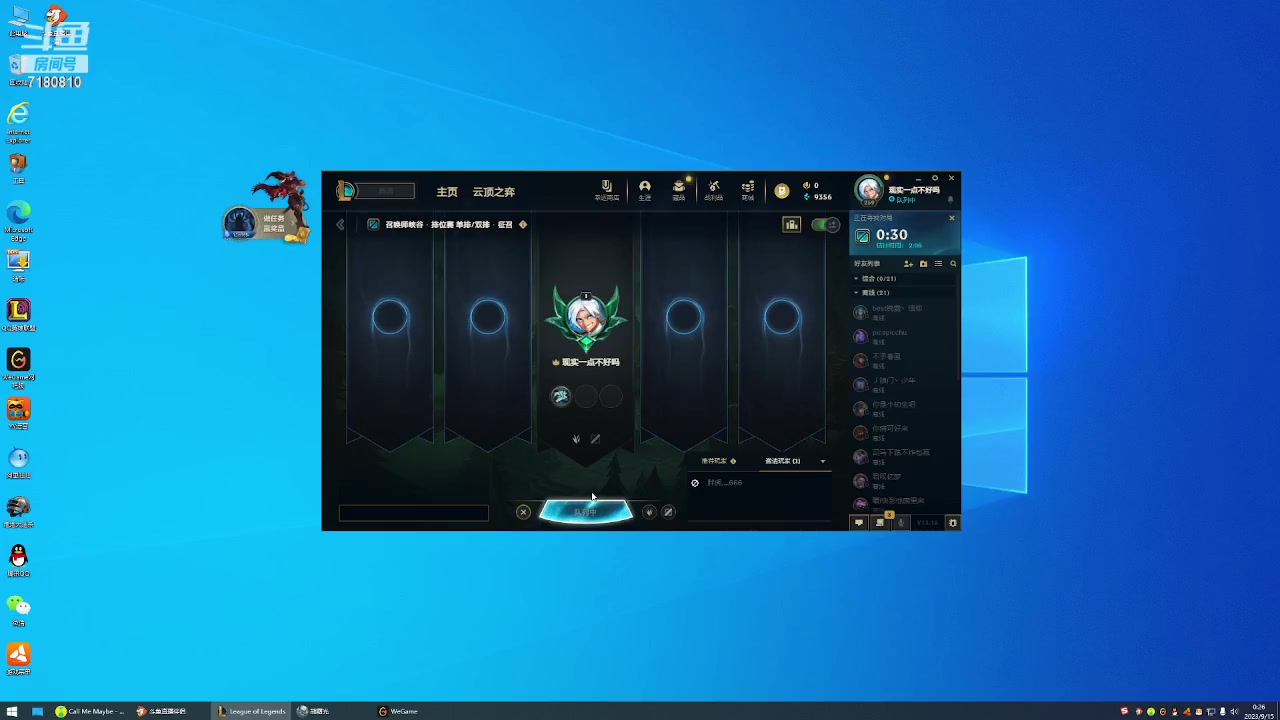Open friends list view options icon
This screenshot has height=720, width=1280.
click(x=938, y=264)
